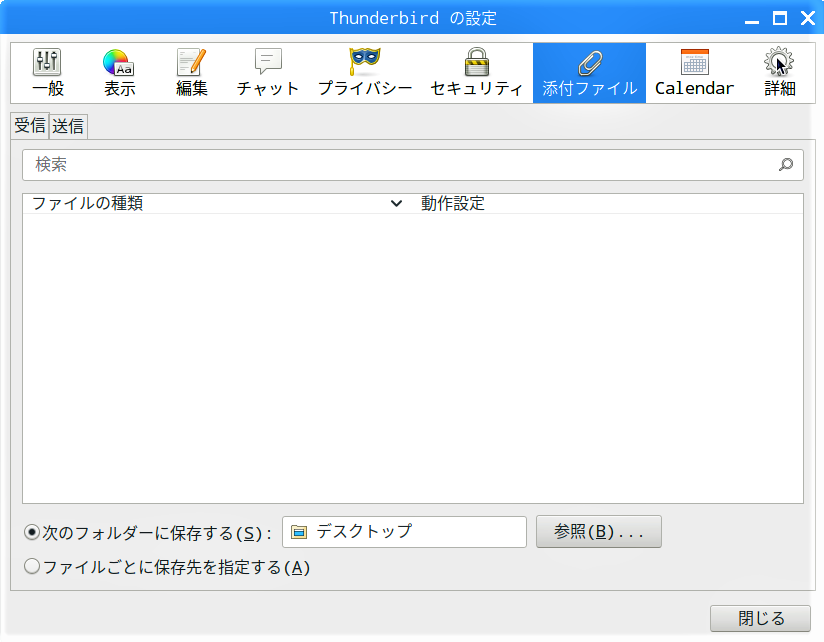Click the デスクトップ save folder field

tap(404, 532)
